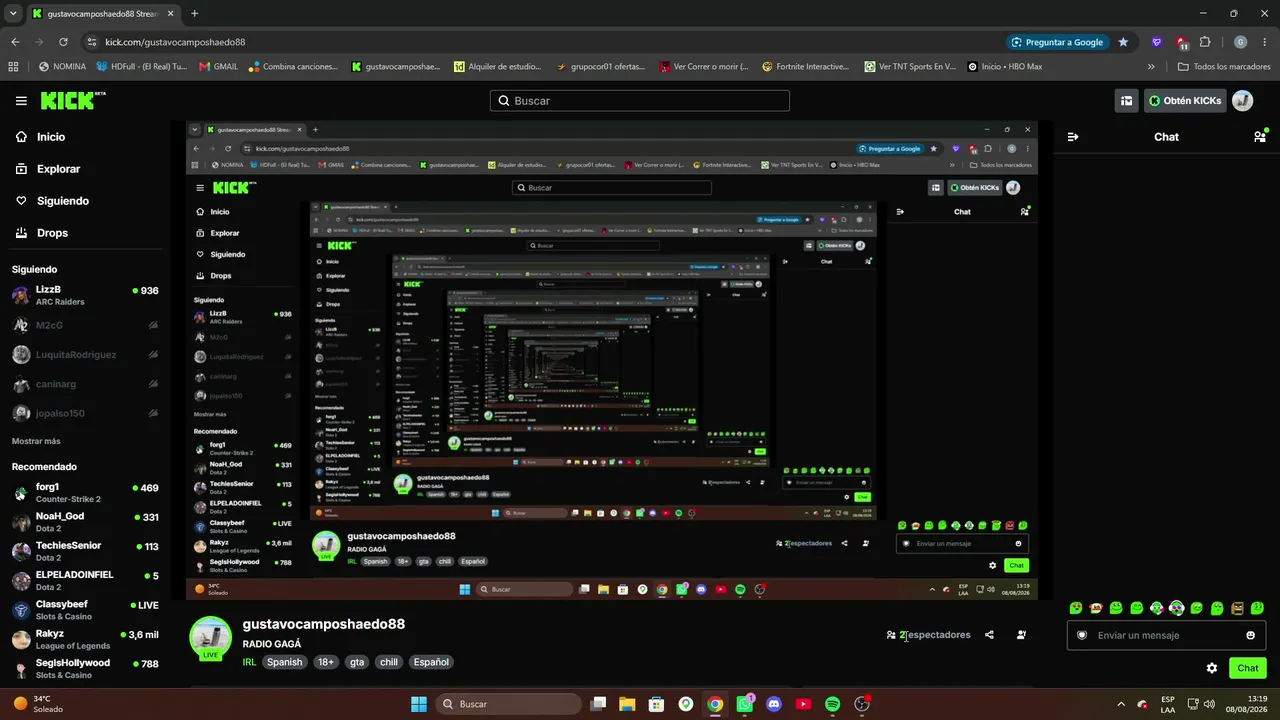Open Spotify from the taskbar

pos(832,704)
